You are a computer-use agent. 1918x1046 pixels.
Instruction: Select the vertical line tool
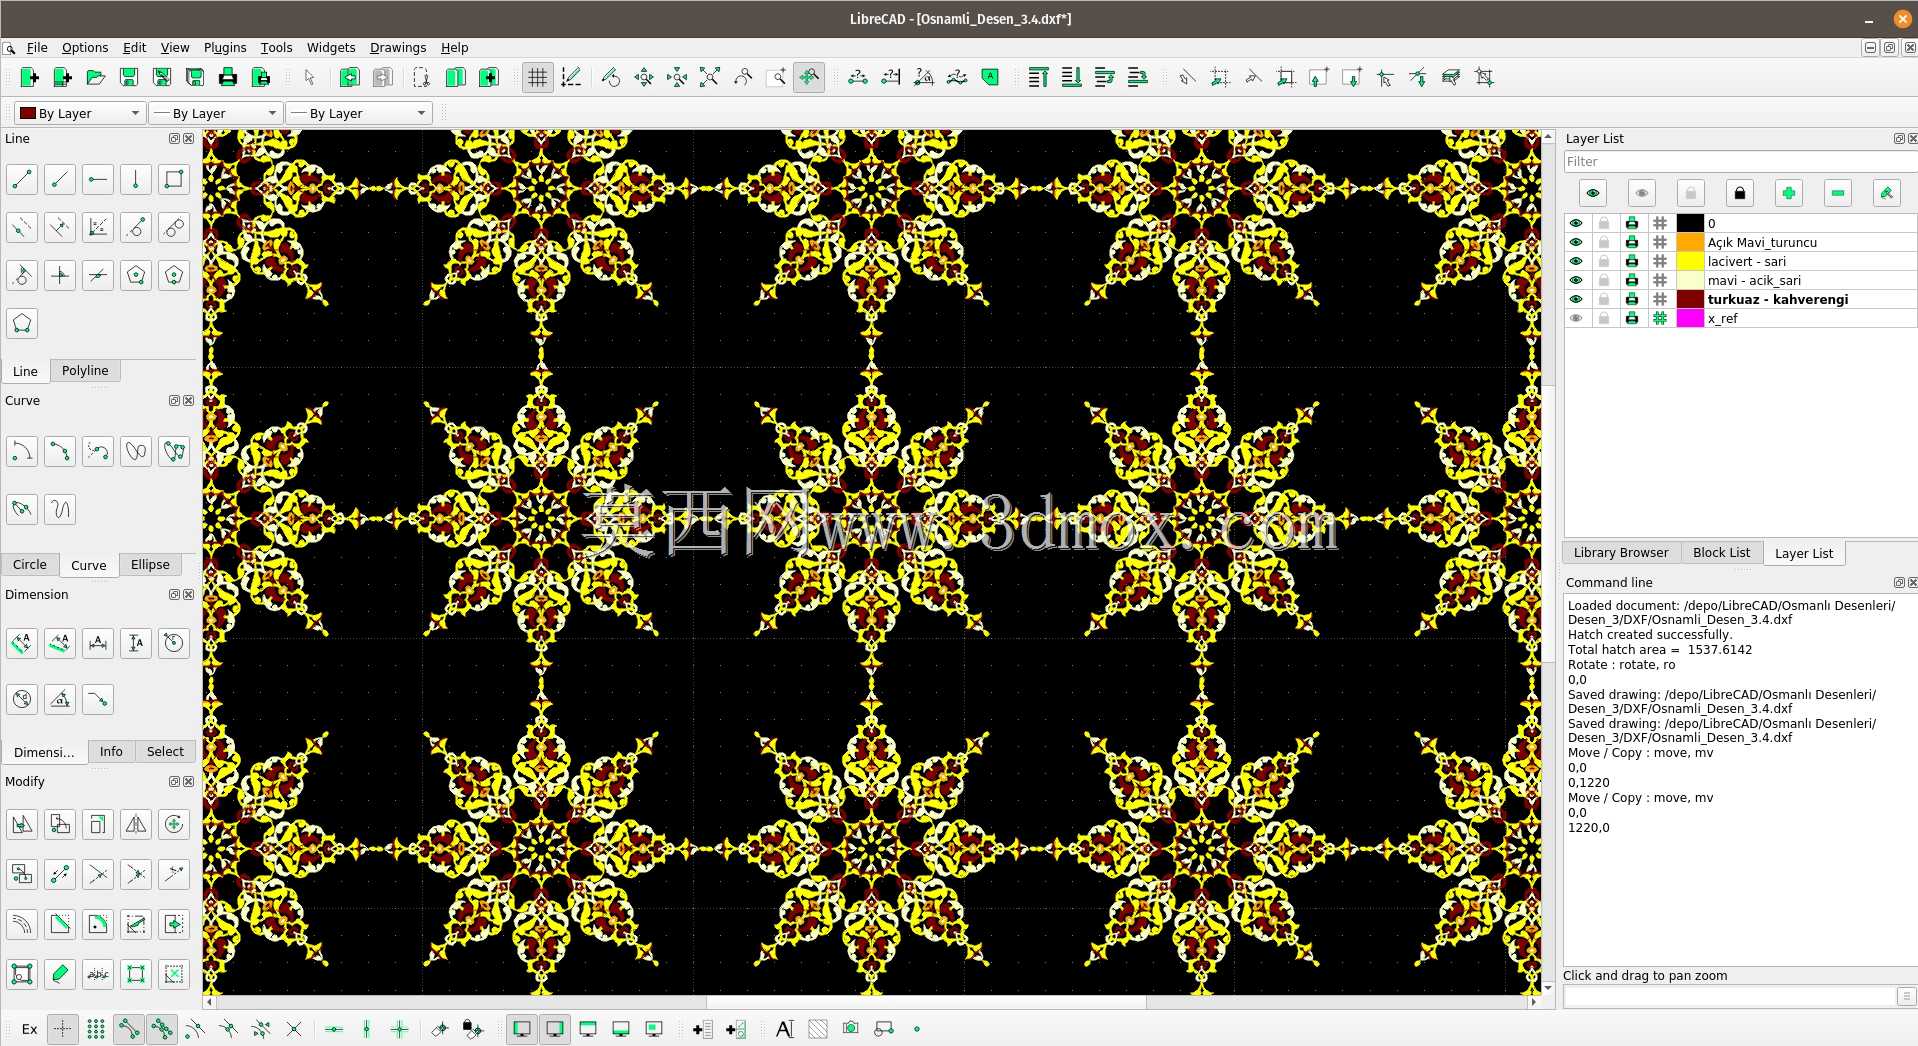pyautogui.click(x=136, y=180)
